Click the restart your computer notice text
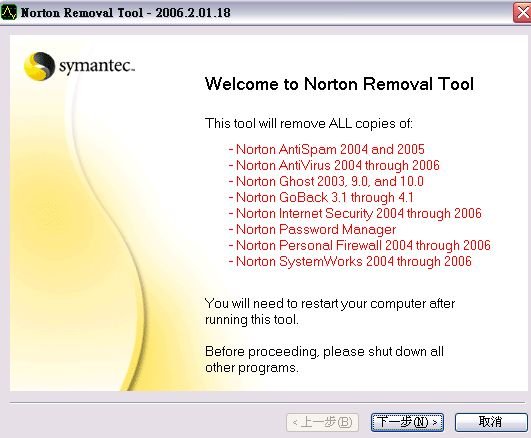 330,311
